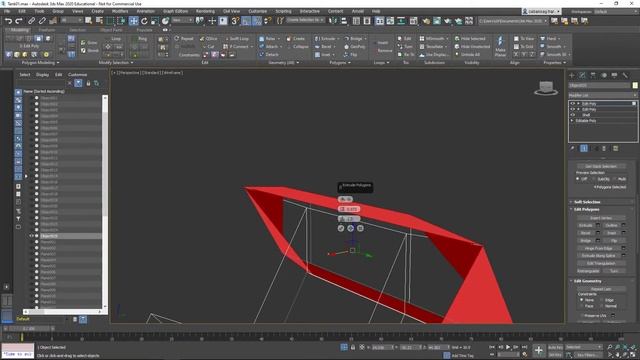Open the Rendering menu
Viewport: 640px width, 360px height.
click(205, 11)
